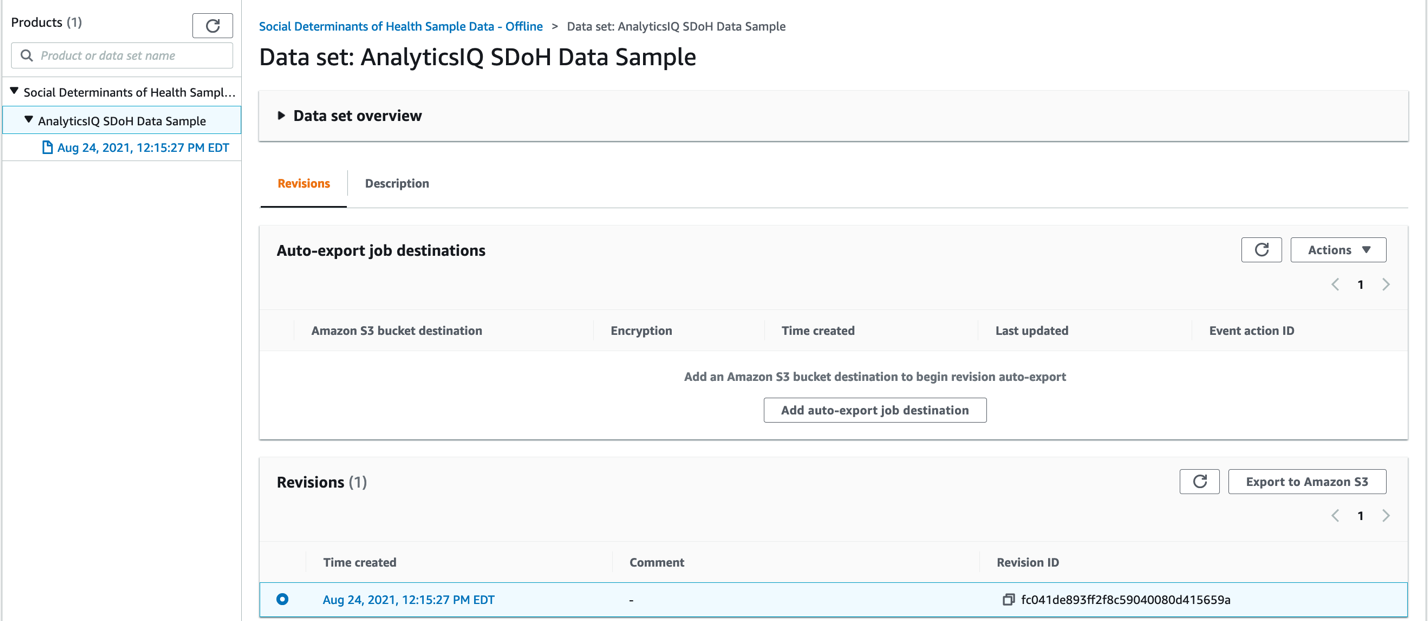Open the Aug 24, 2021 revision in sidebar tree
This screenshot has width=1428, height=621.
point(143,148)
